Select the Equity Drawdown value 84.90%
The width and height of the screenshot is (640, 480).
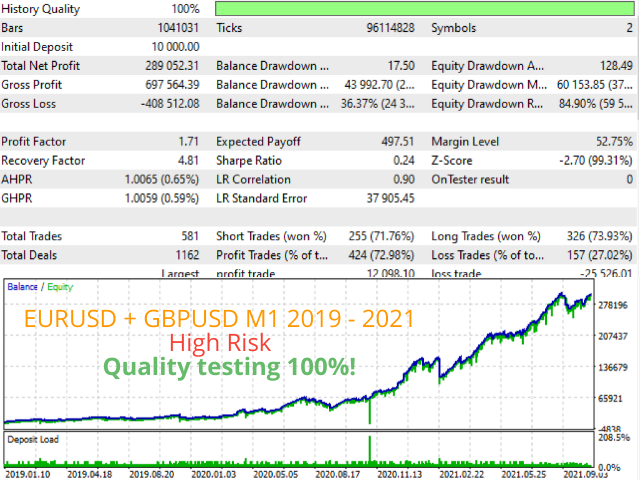[x=577, y=104]
